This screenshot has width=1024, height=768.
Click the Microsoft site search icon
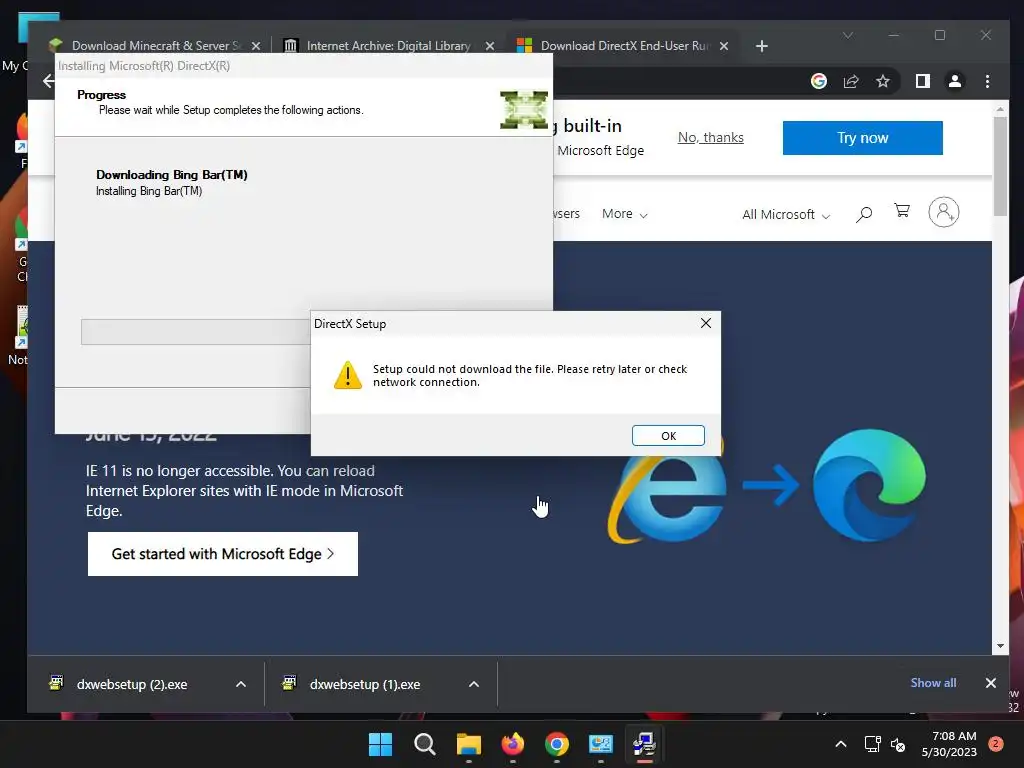click(864, 214)
